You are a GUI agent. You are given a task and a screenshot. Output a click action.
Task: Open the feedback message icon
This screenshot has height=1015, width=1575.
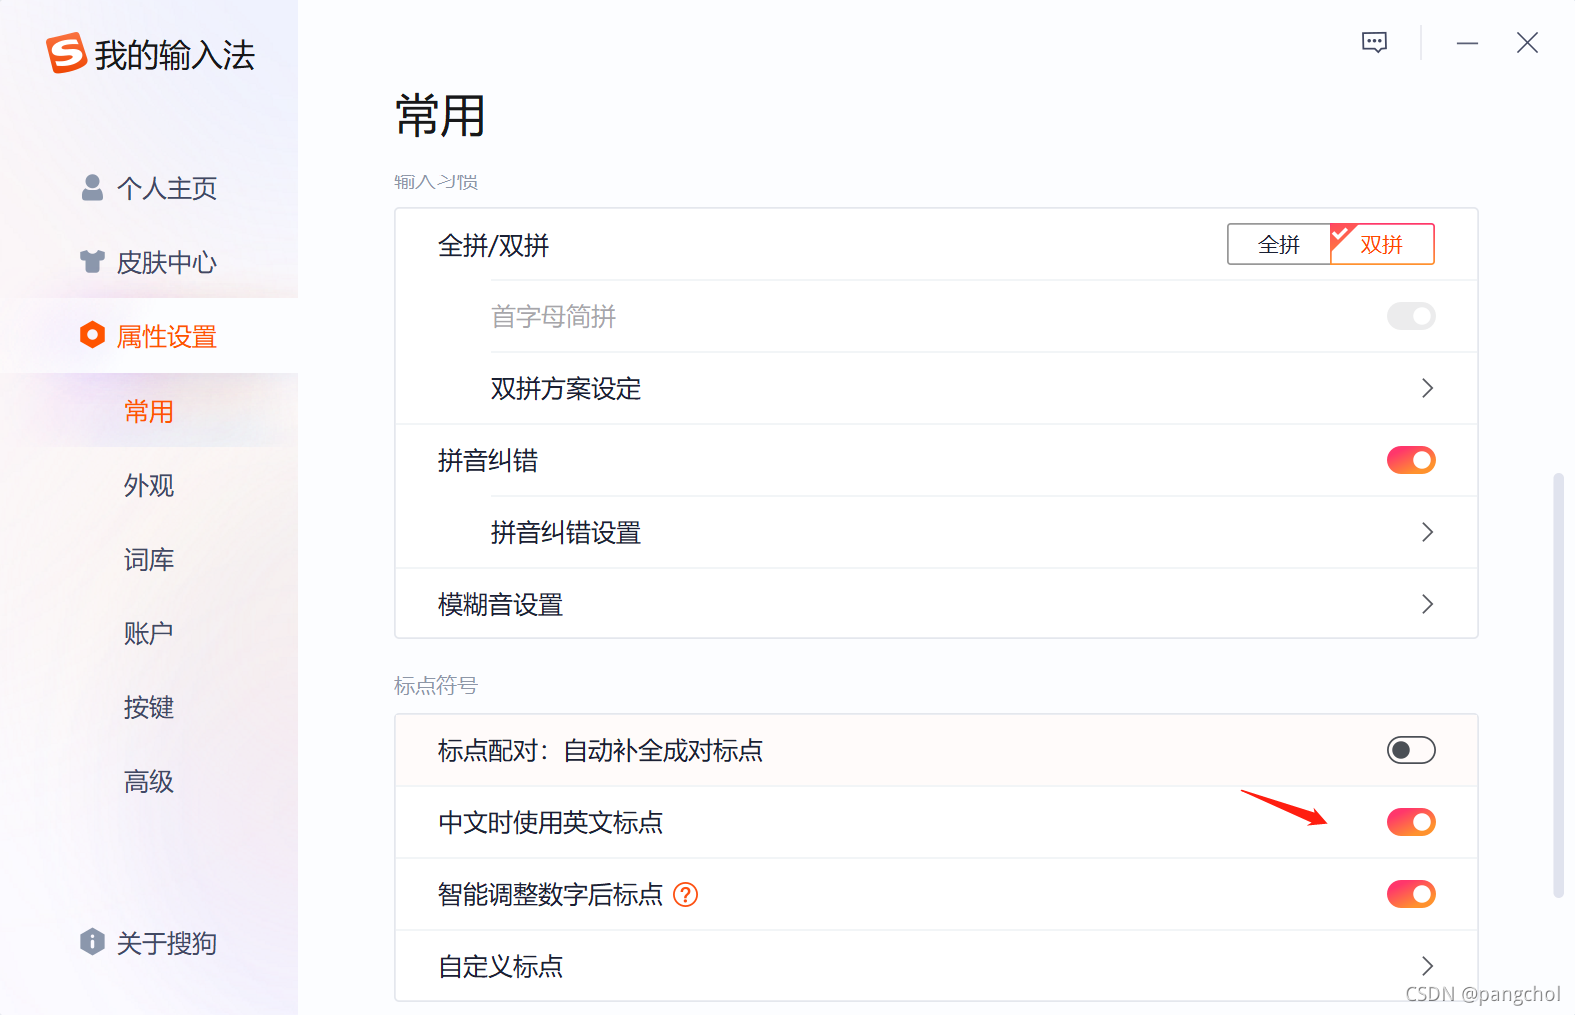(x=1375, y=43)
